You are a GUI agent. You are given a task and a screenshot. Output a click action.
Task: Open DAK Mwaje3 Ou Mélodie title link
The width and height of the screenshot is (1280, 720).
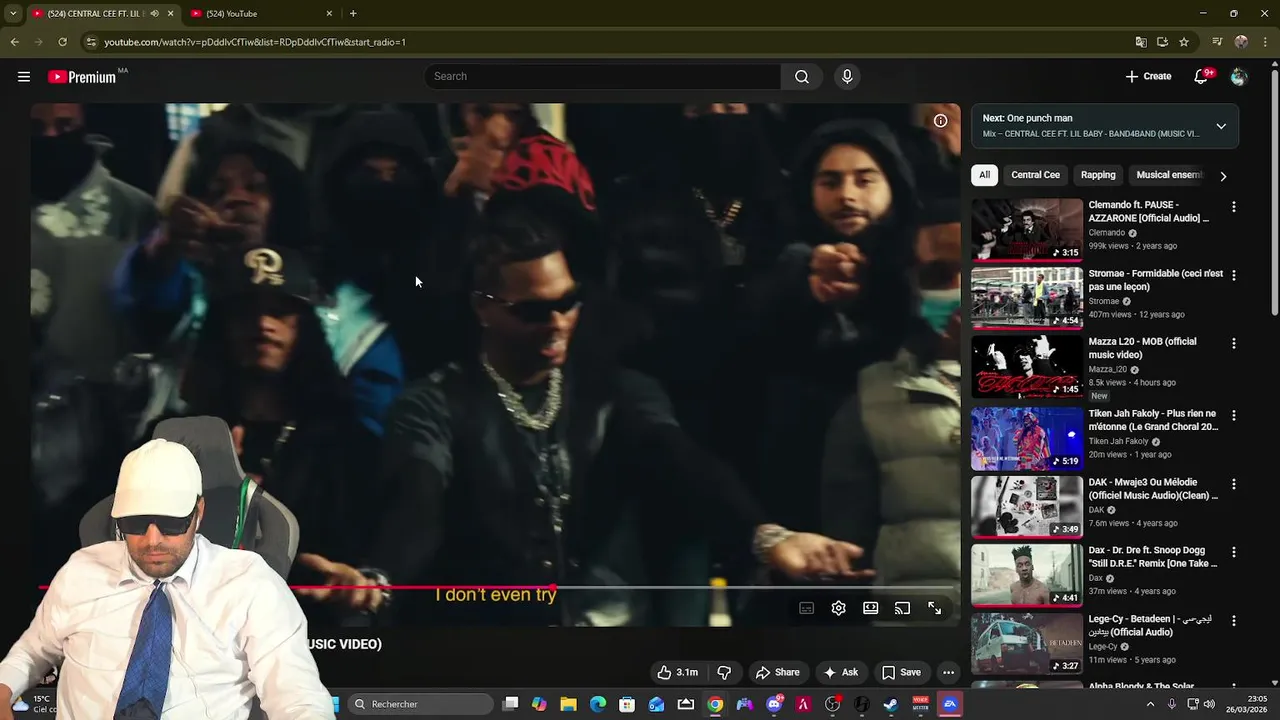tap(1153, 489)
